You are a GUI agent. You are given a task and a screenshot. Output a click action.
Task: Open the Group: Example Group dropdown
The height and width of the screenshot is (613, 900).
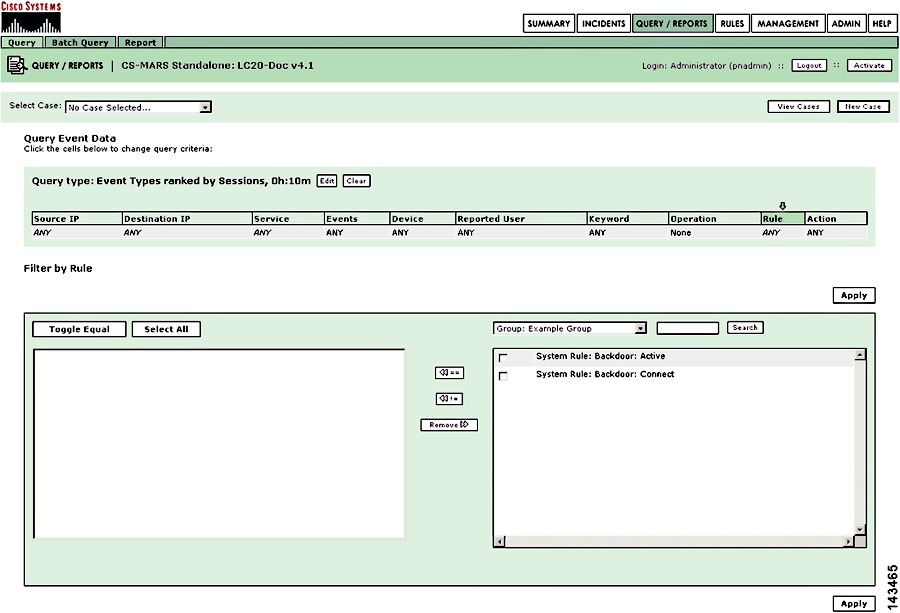pos(570,328)
